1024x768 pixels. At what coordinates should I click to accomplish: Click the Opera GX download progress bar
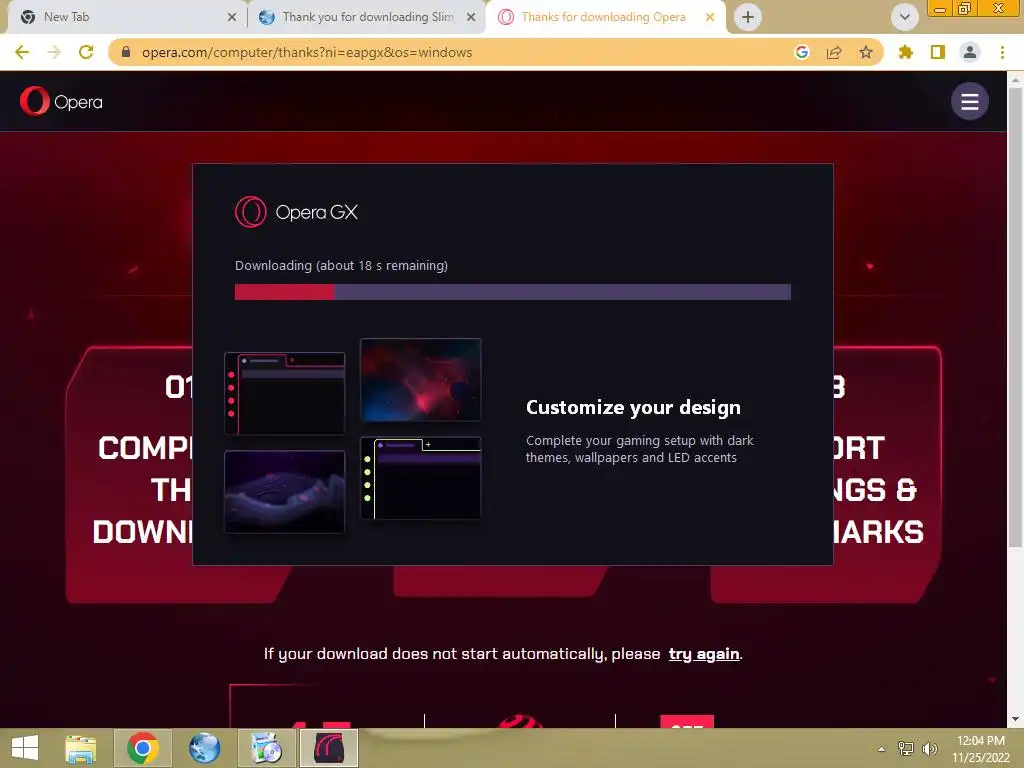(513, 292)
